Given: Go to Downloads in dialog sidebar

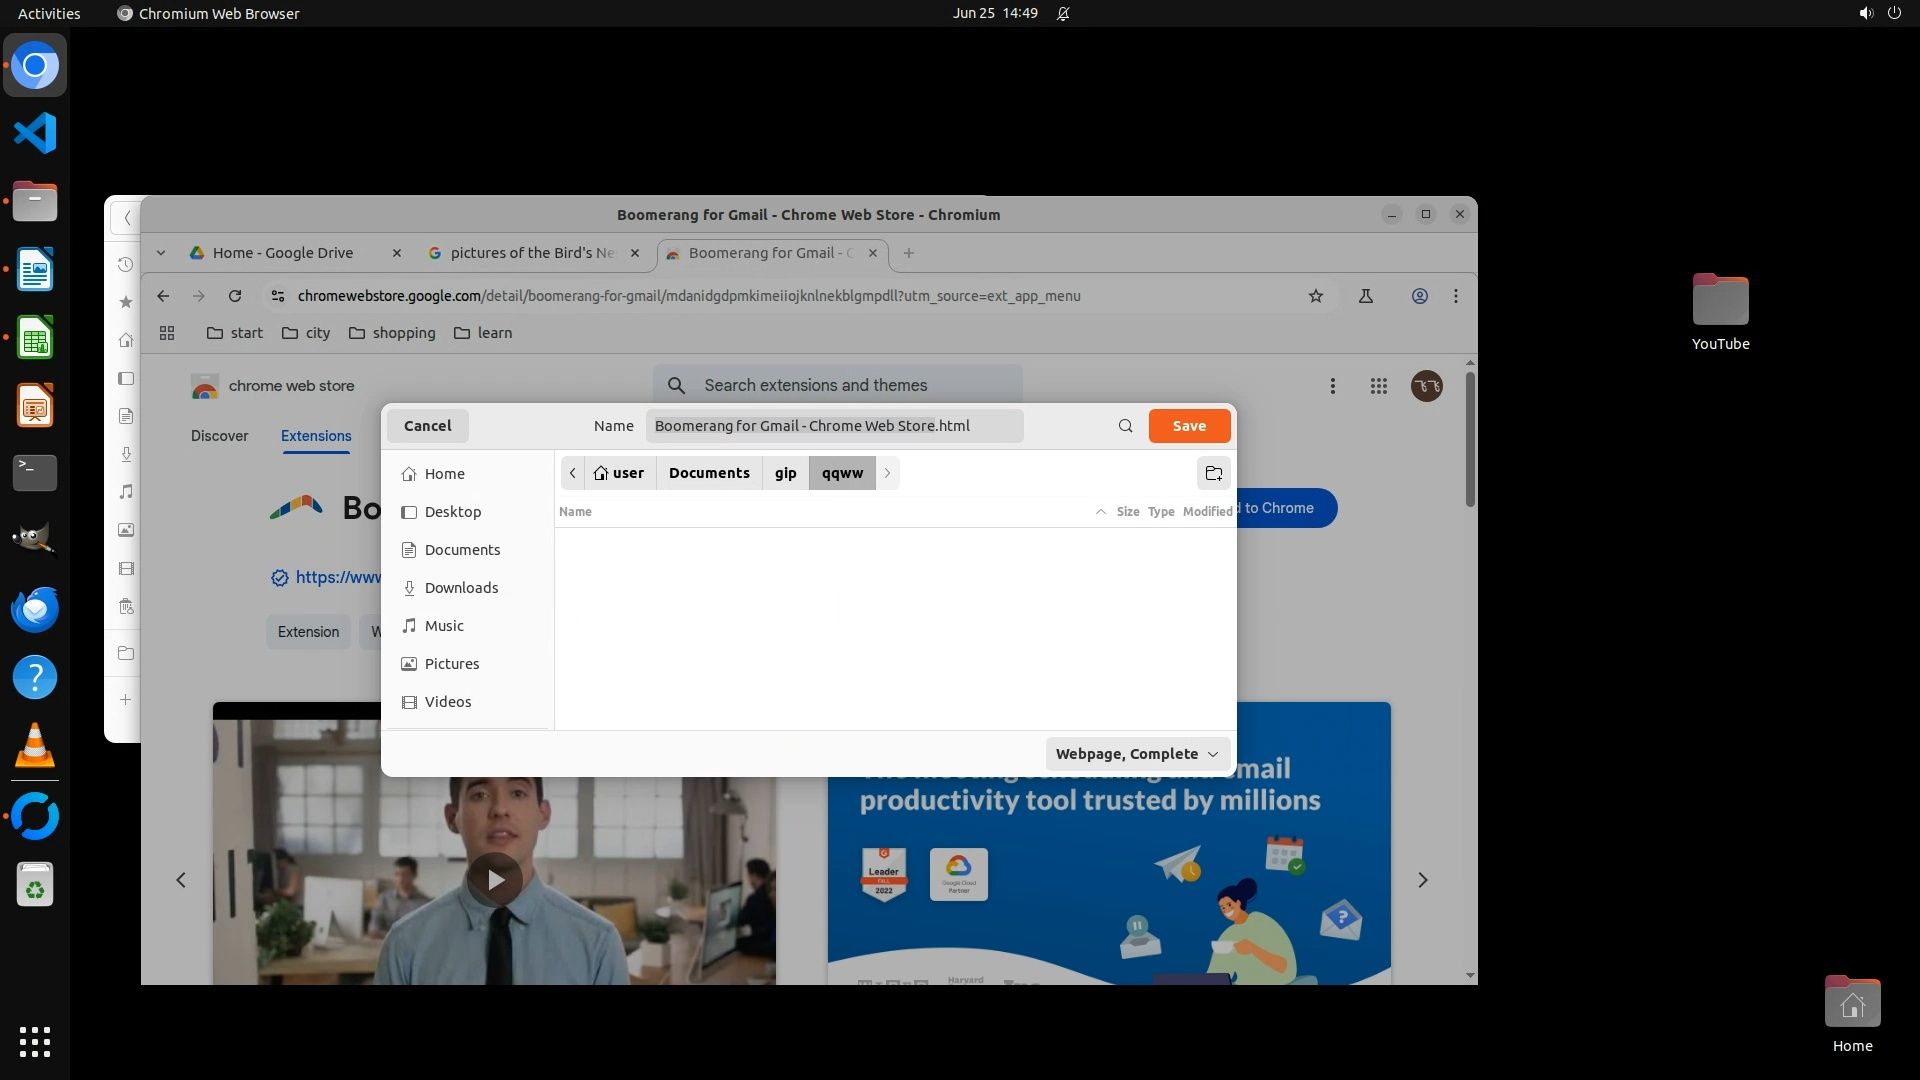Looking at the screenshot, I should pos(461,588).
